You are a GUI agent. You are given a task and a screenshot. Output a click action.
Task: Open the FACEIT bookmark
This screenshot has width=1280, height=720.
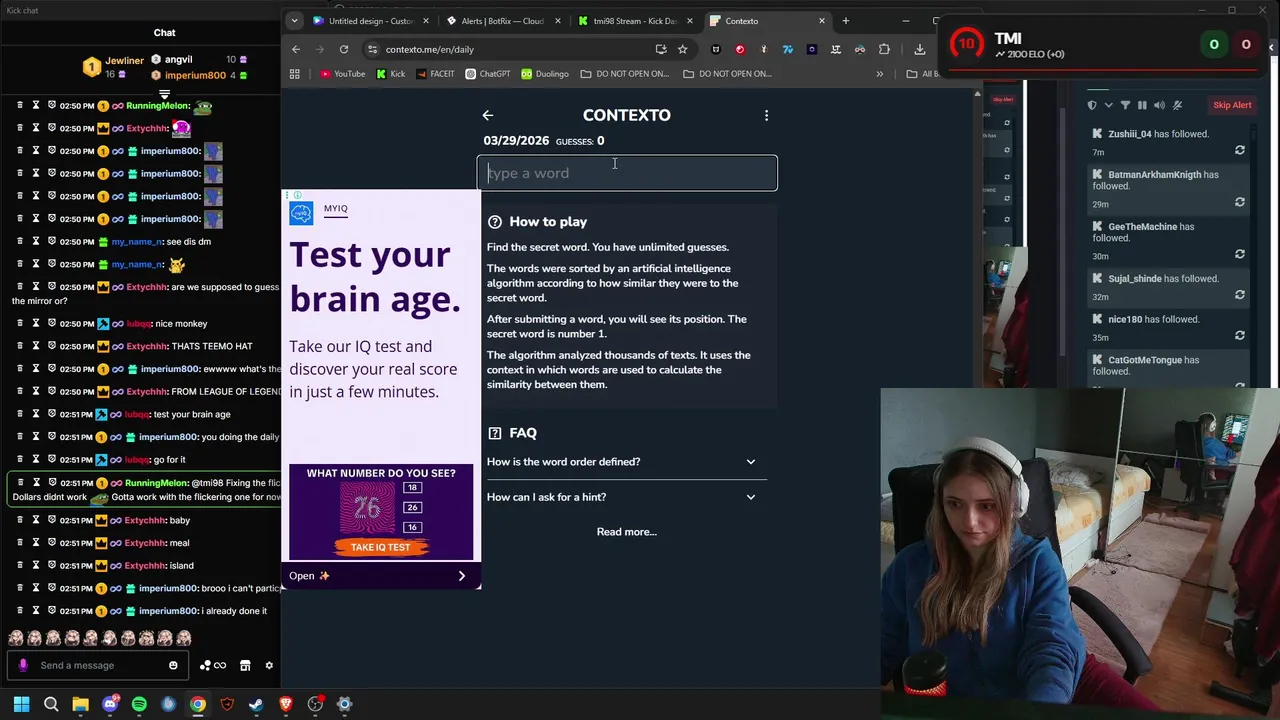pos(435,74)
